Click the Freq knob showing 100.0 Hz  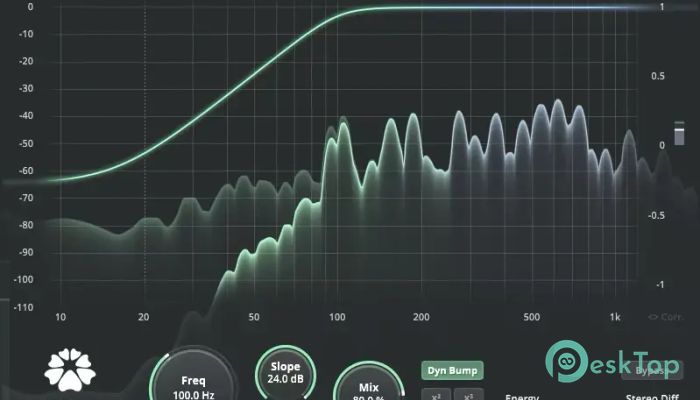pos(194,384)
